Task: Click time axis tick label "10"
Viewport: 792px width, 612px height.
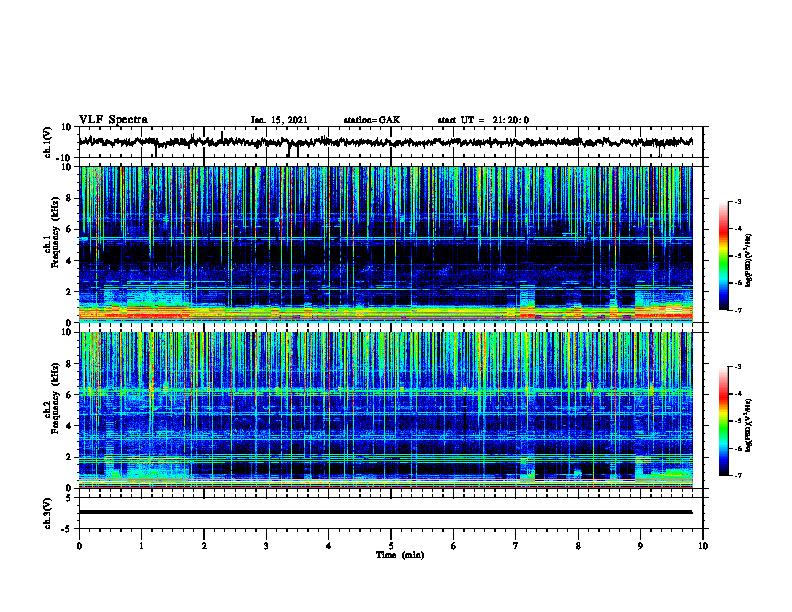Action: pos(703,546)
